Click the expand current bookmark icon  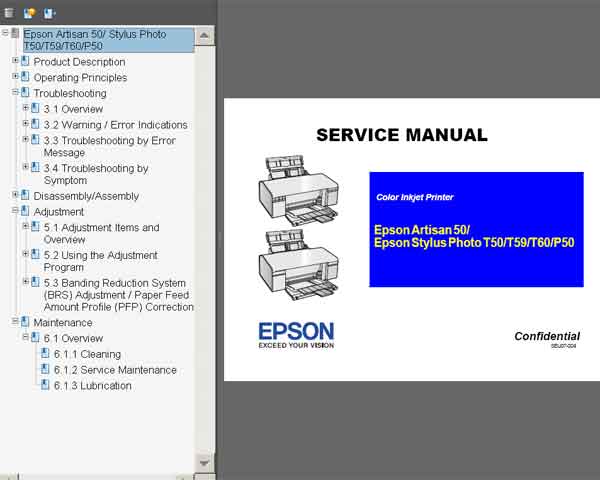(x=49, y=13)
